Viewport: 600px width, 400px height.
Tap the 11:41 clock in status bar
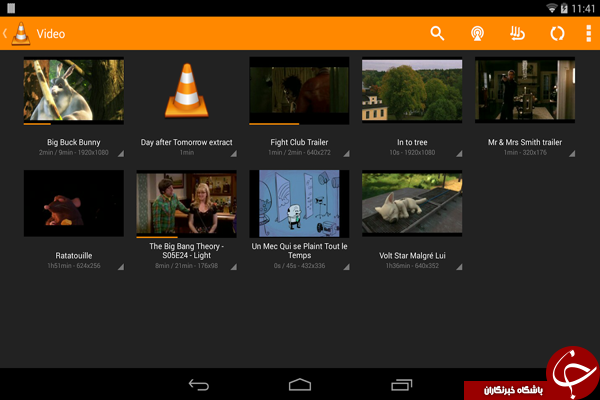click(x=583, y=8)
